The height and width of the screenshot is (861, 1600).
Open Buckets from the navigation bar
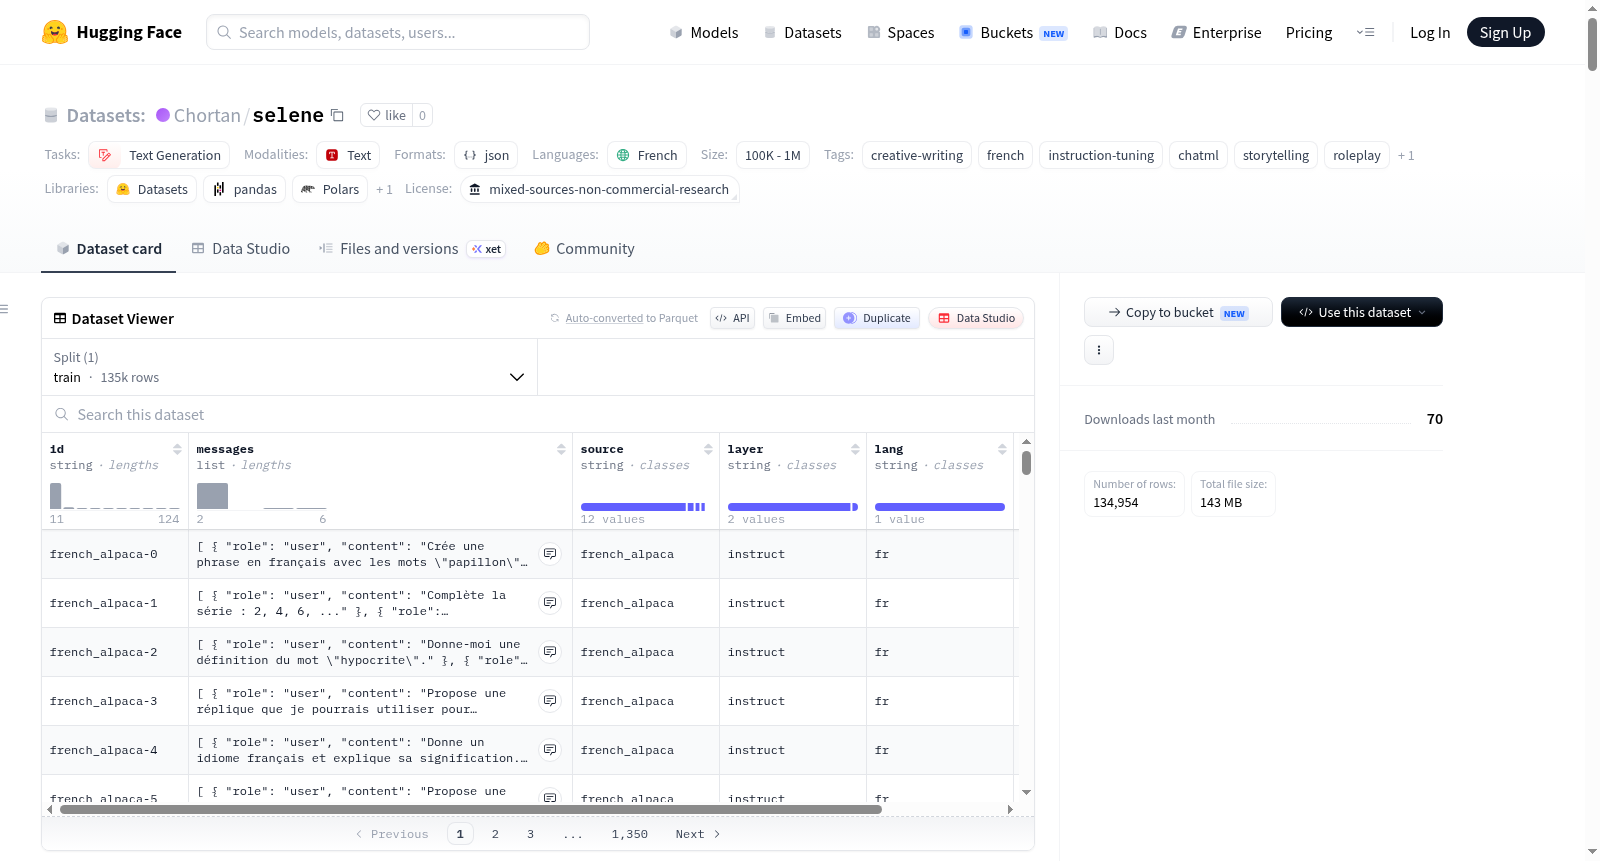point(1013,32)
